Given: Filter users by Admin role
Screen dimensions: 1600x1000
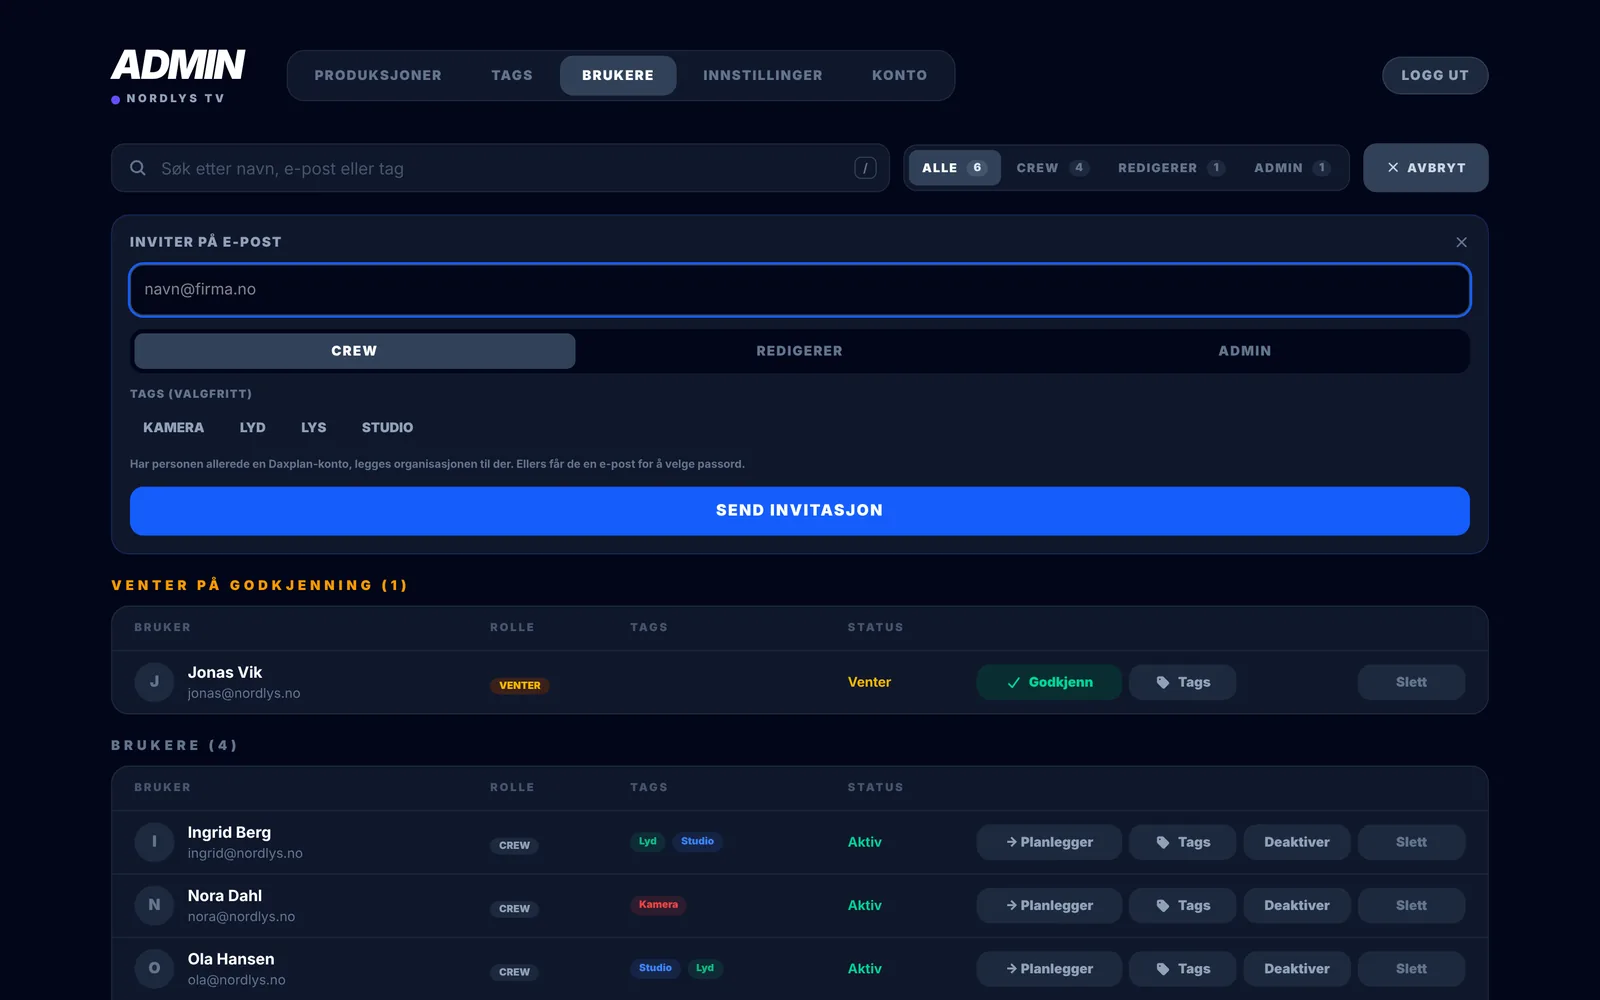Looking at the screenshot, I should [1292, 168].
